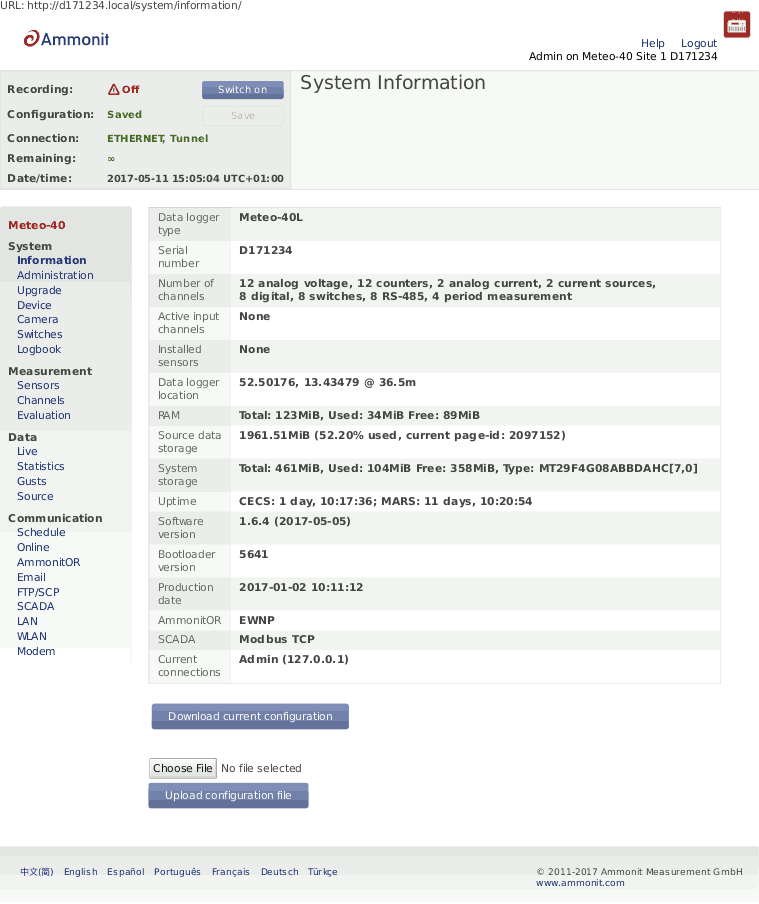
Task: Open www.ammonit.com link in footer
Action: [x=580, y=883]
